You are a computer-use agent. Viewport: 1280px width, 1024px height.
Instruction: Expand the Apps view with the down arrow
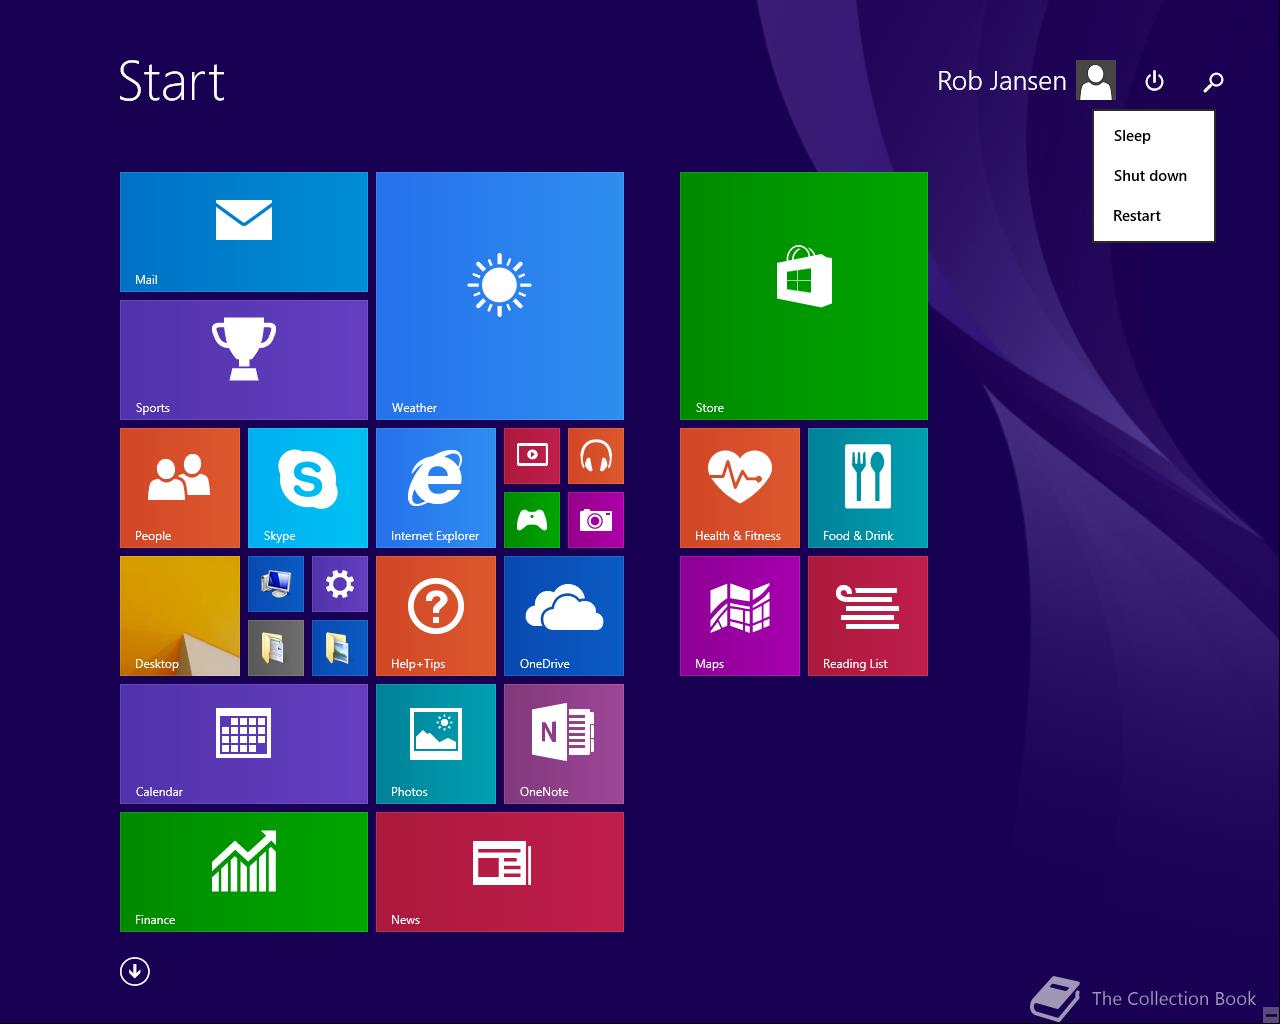[134, 971]
